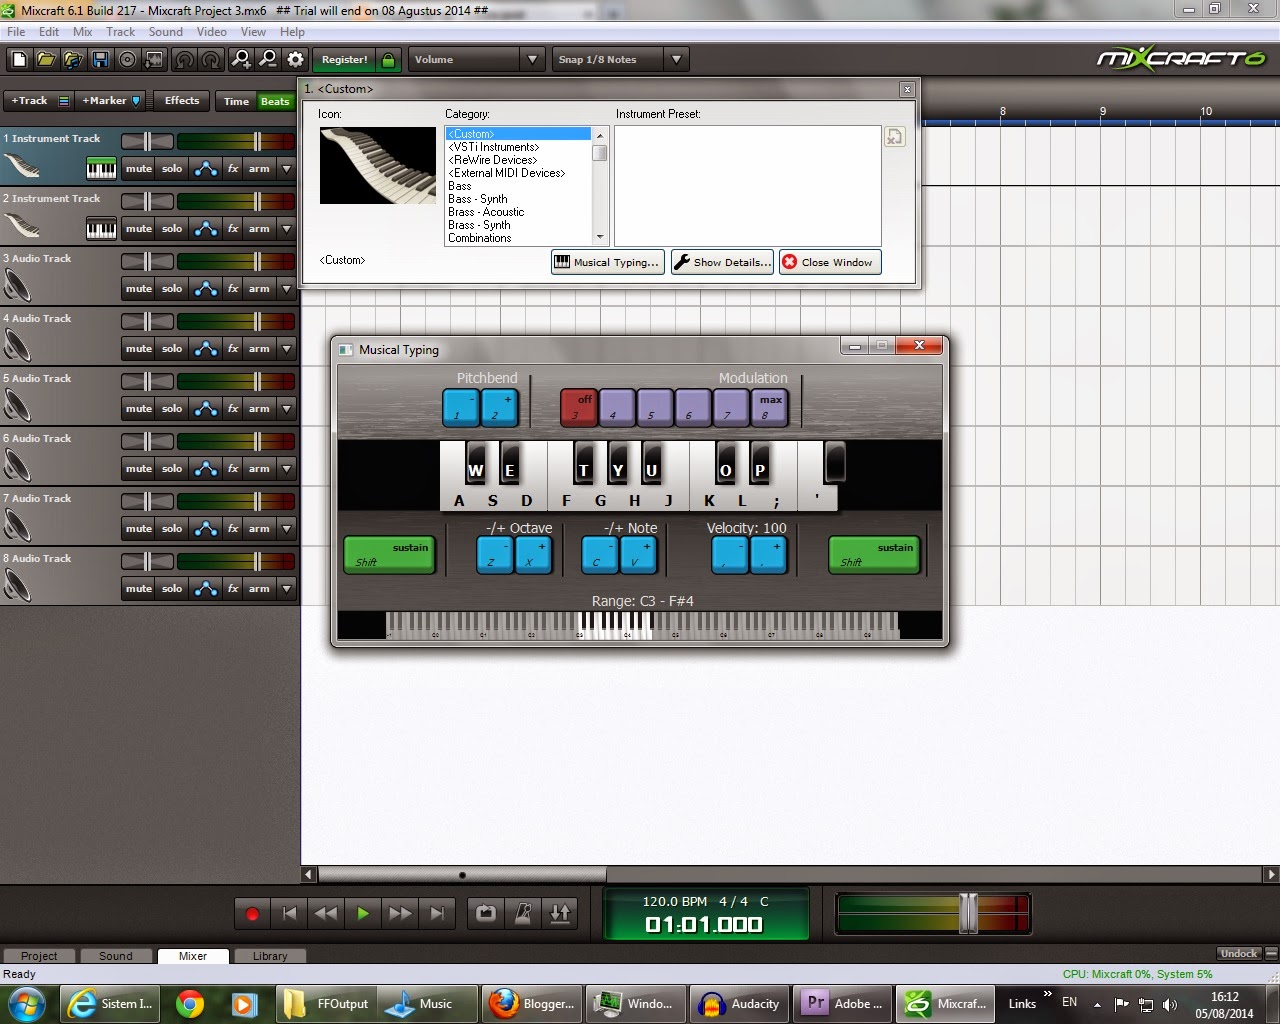Click the pan slider of 3 Audio Track

click(x=148, y=262)
